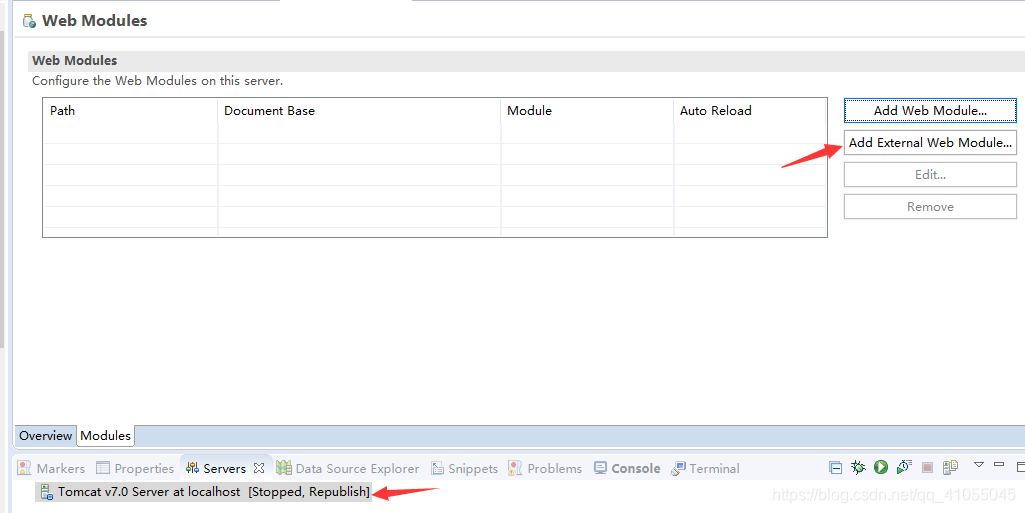
Task: Switch to the Overview editor tab
Action: (x=45, y=436)
